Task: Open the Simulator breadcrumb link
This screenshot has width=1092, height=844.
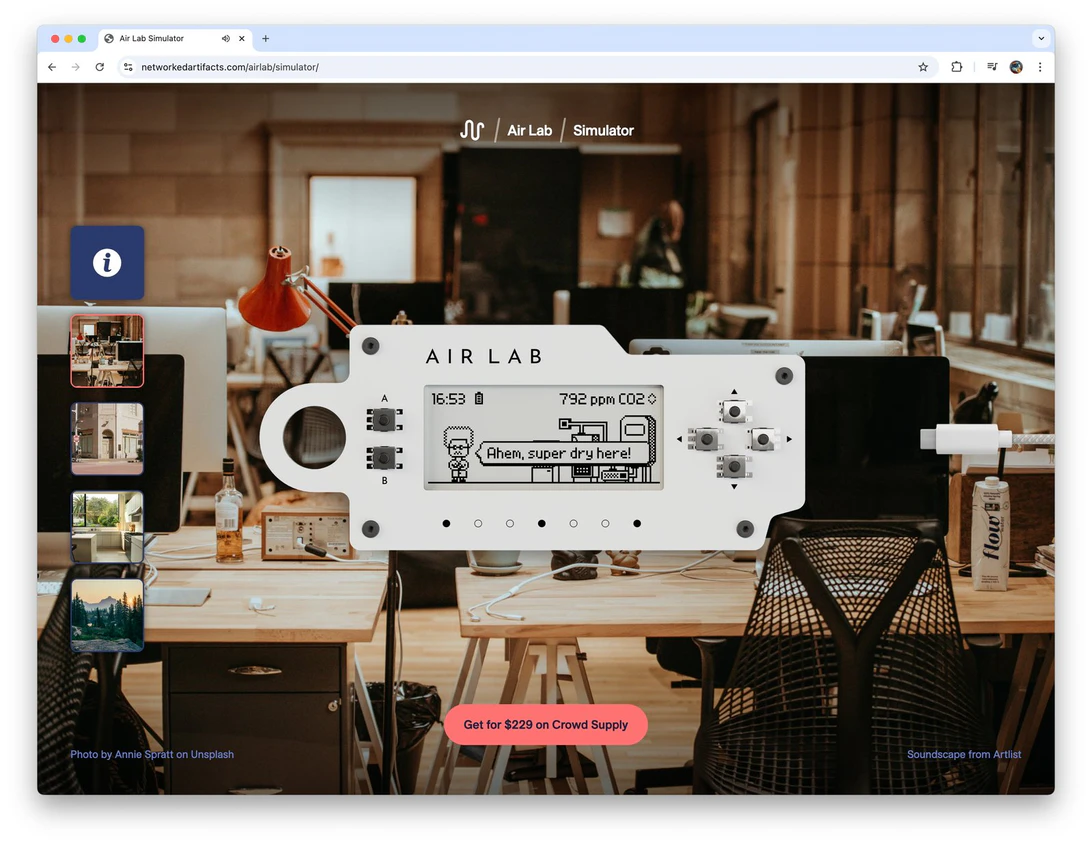Action: (x=603, y=130)
